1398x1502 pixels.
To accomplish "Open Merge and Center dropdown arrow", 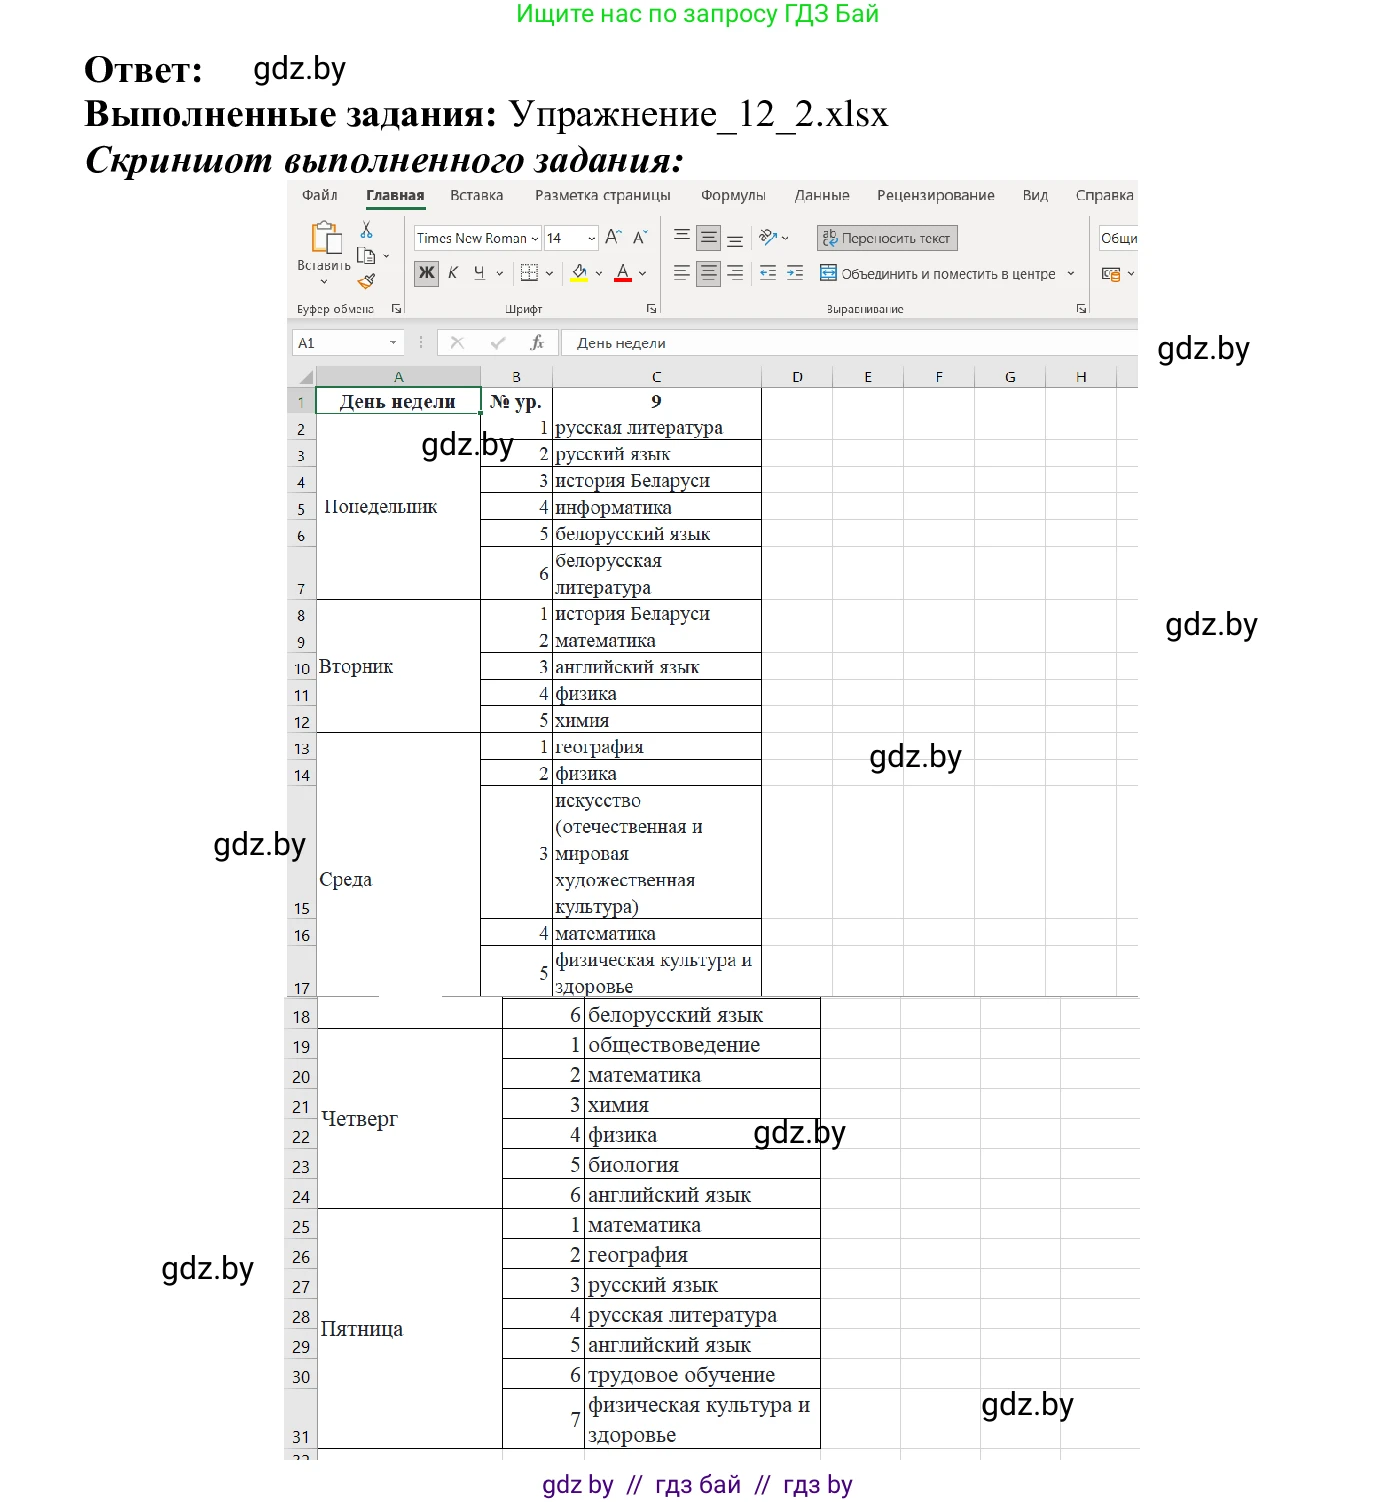I will [1071, 273].
